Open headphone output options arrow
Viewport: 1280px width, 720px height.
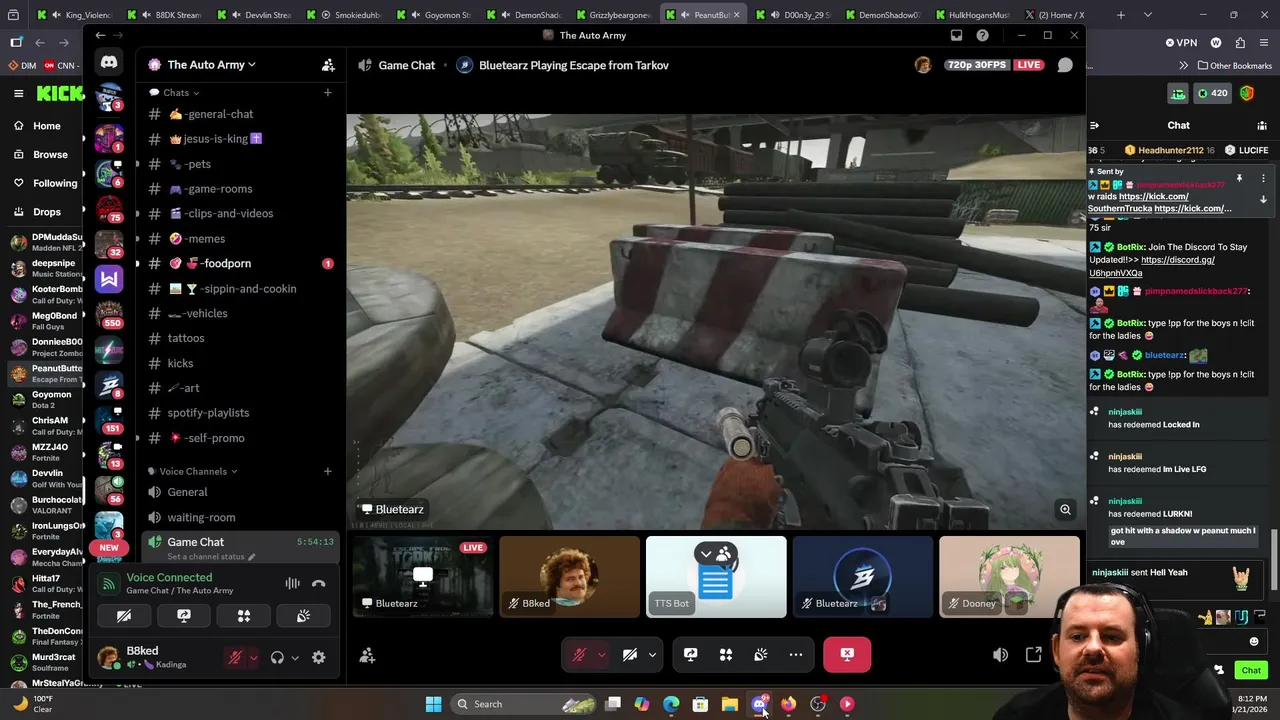click(294, 657)
